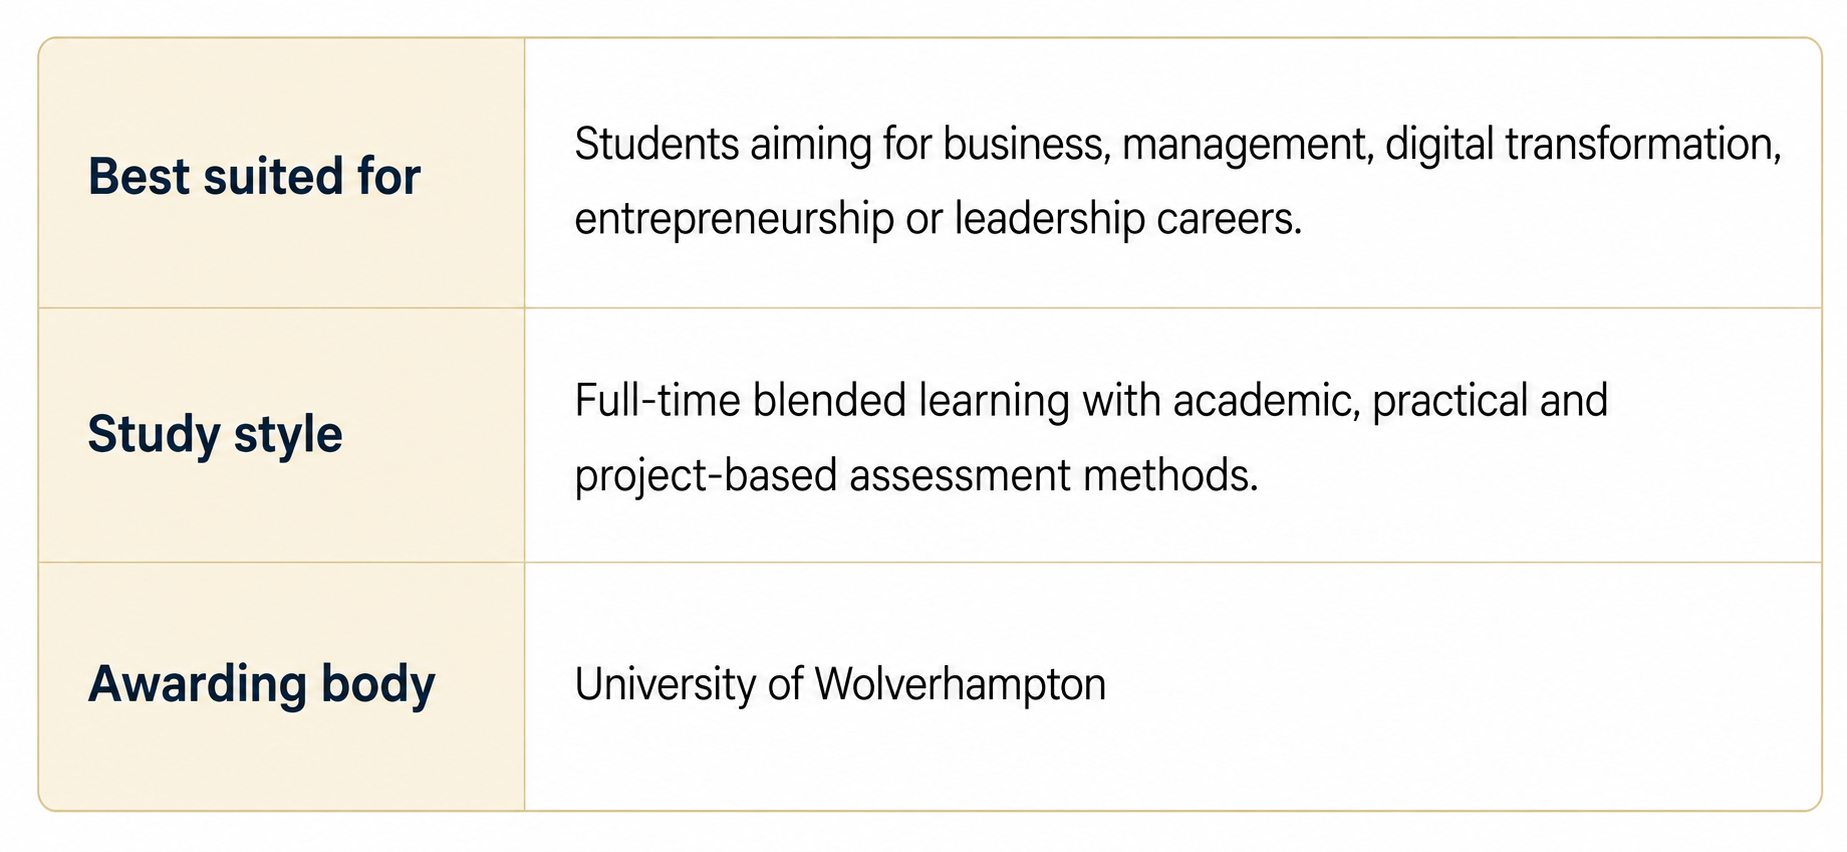Click the word 'Students' in first row
Viewport: 1847px width, 852px height.
[x=657, y=145]
